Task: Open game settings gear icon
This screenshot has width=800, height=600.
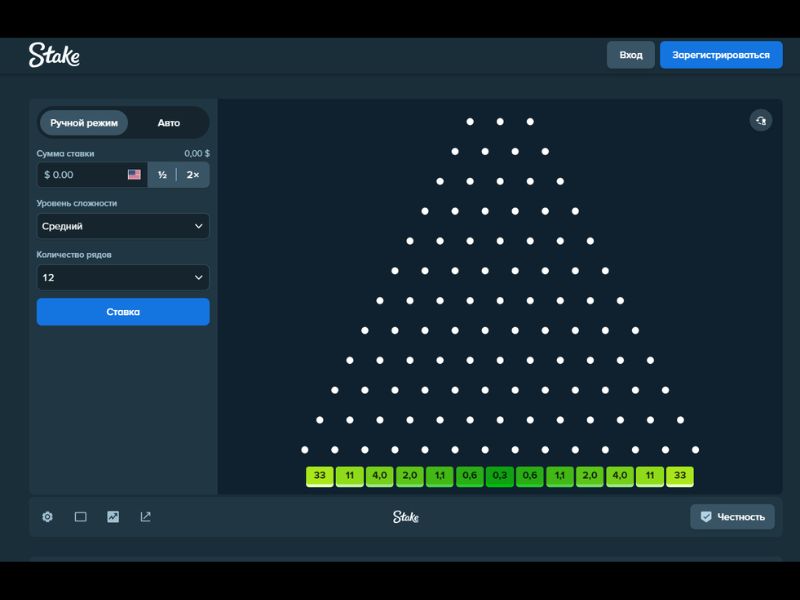Action: pos(47,517)
